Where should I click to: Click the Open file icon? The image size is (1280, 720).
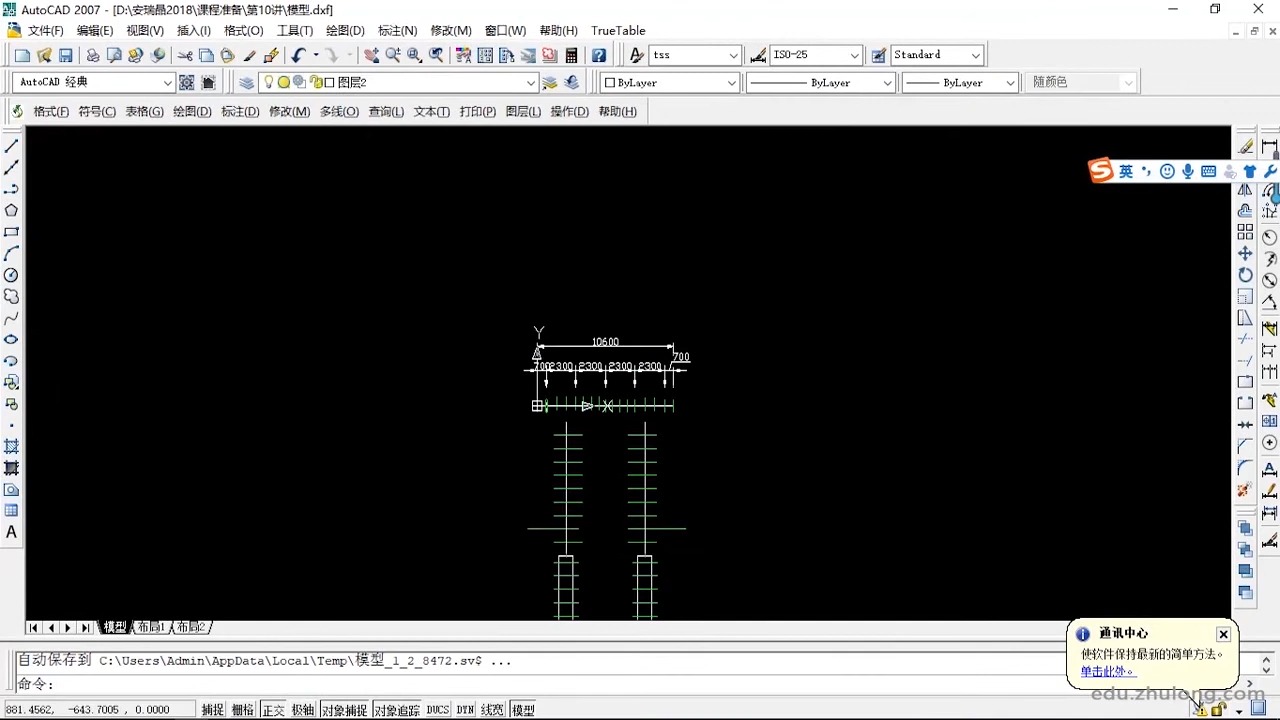[44, 55]
